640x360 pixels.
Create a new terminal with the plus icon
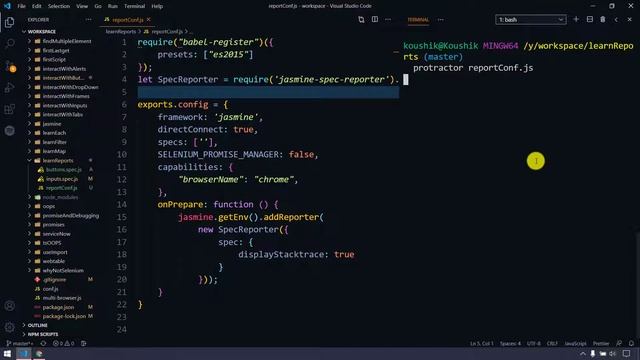coord(576,19)
